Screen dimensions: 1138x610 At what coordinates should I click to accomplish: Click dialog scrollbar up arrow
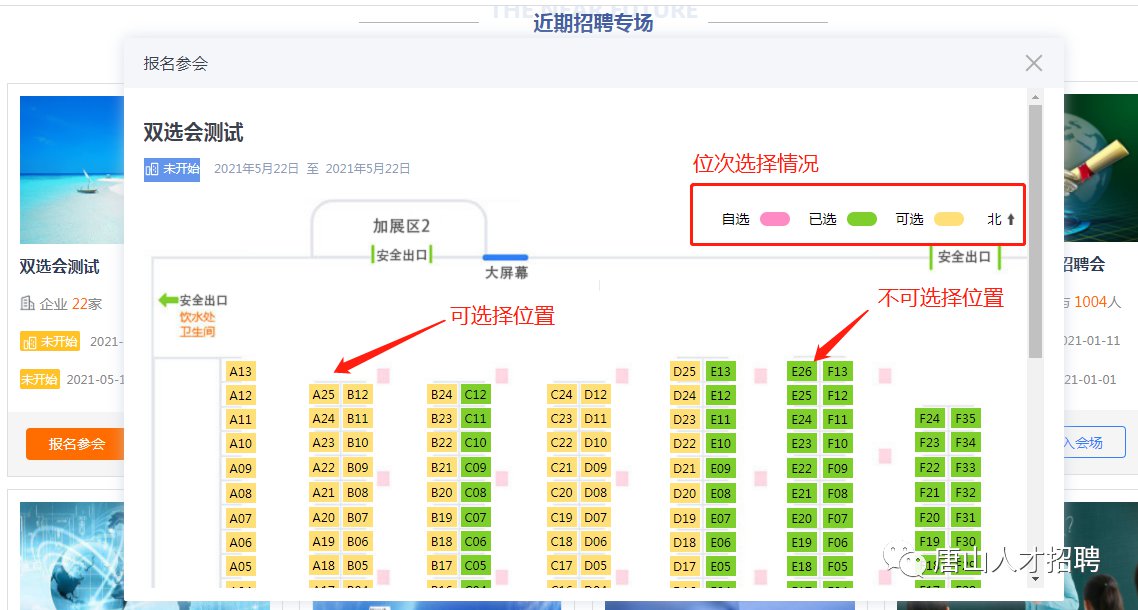(x=1036, y=97)
